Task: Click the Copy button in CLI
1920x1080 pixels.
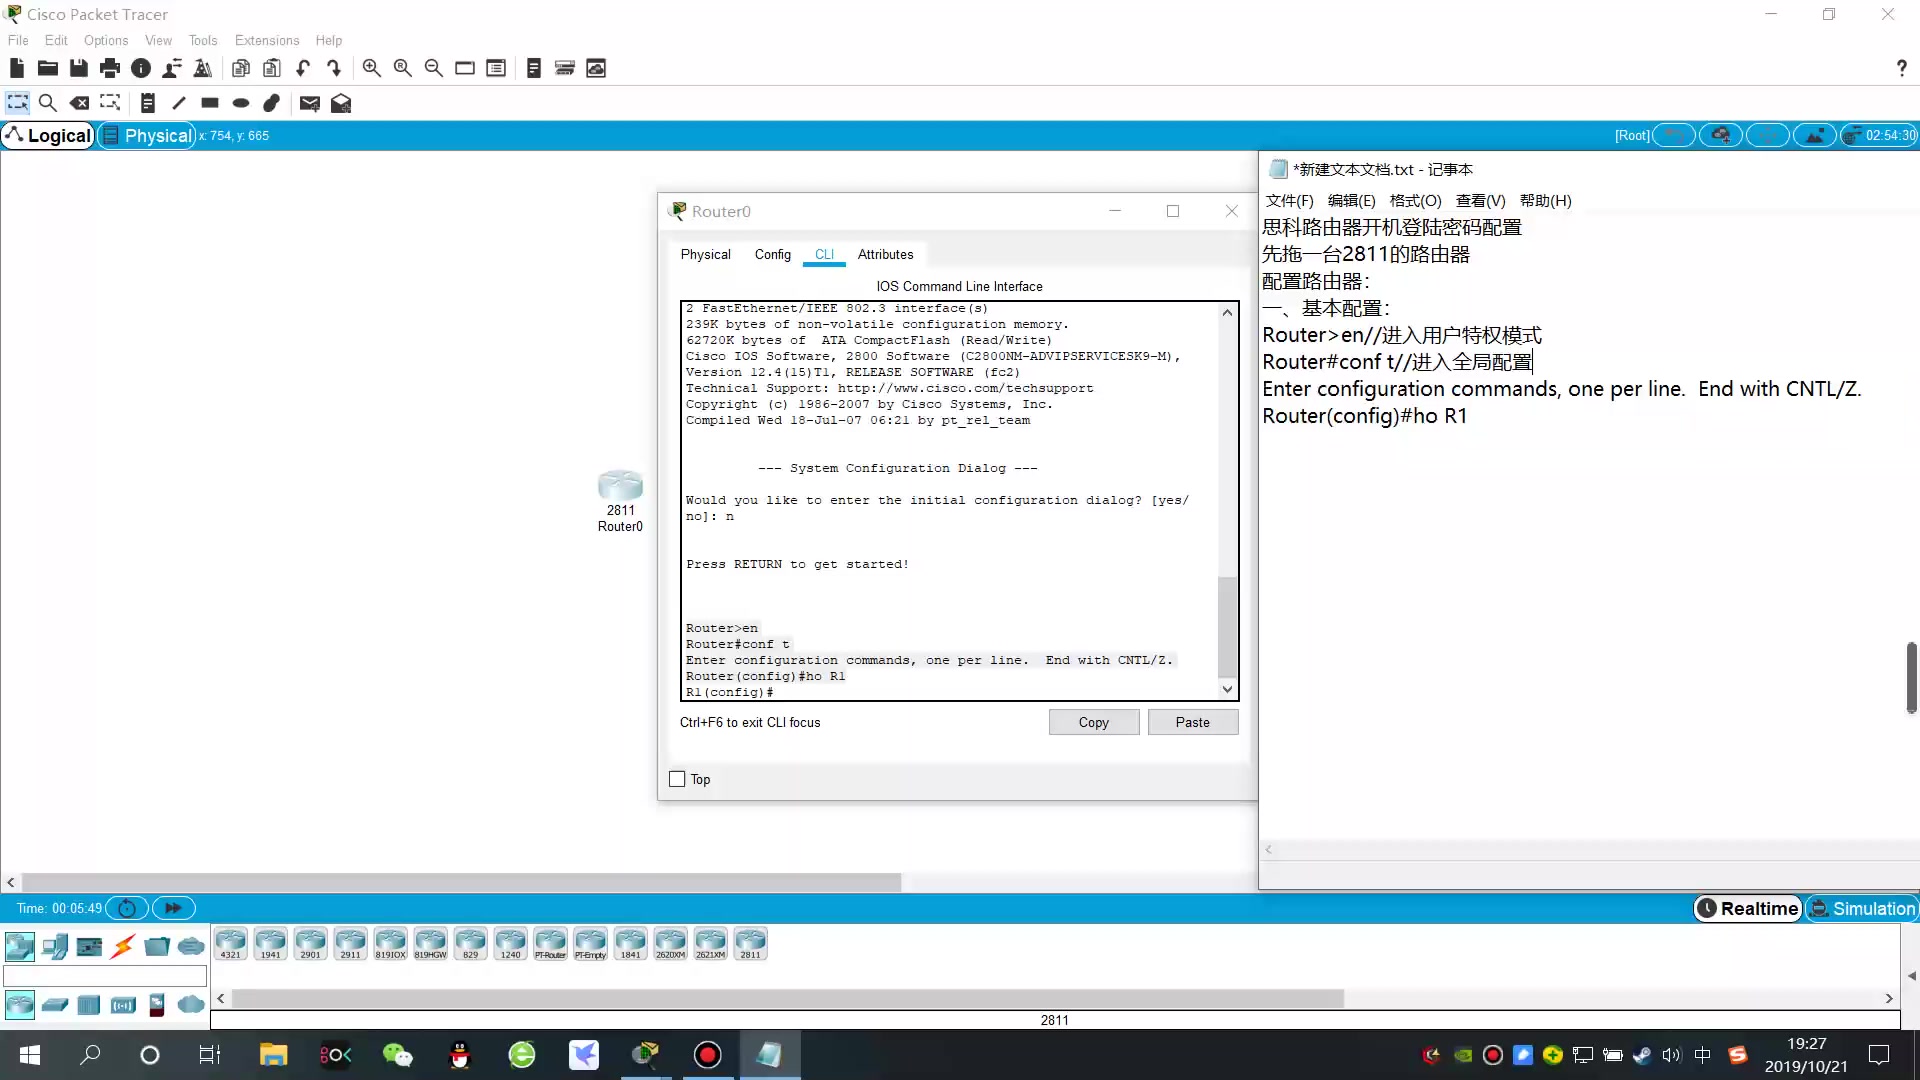Action: 1094,722
